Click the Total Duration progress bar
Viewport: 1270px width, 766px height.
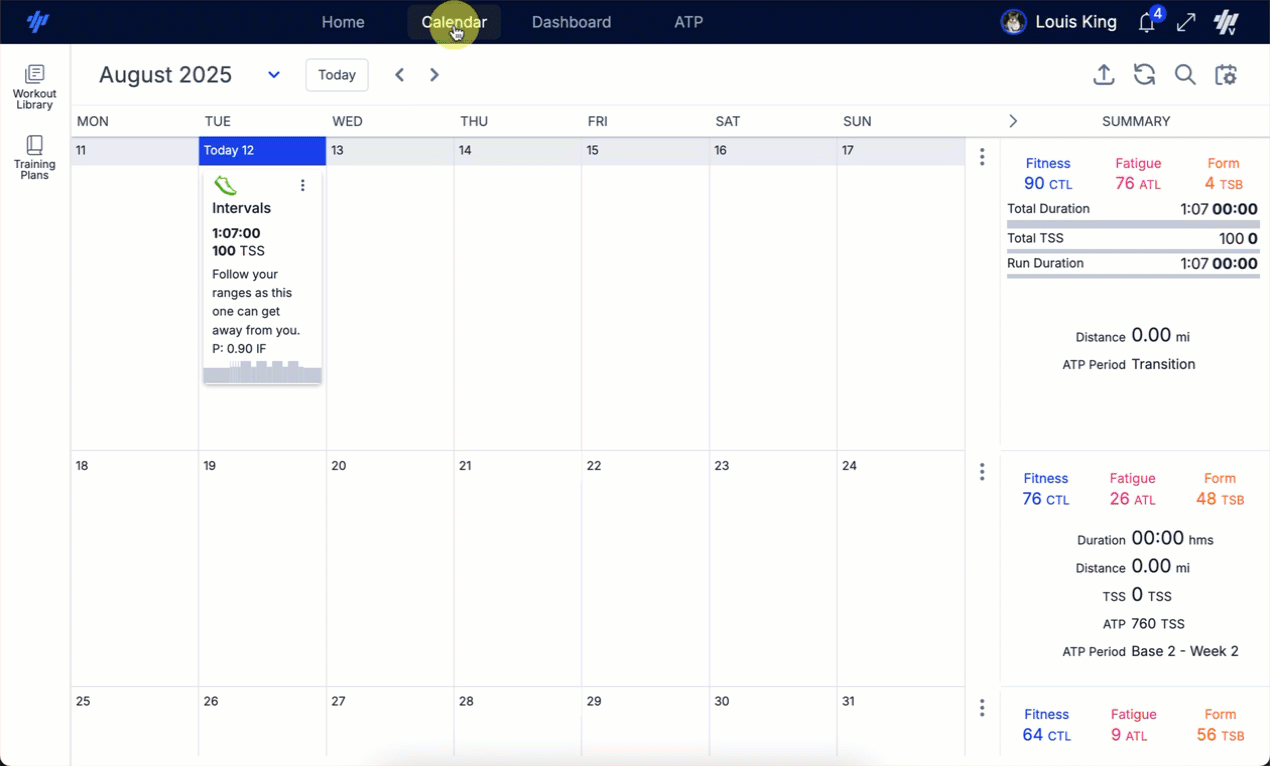point(1132,224)
